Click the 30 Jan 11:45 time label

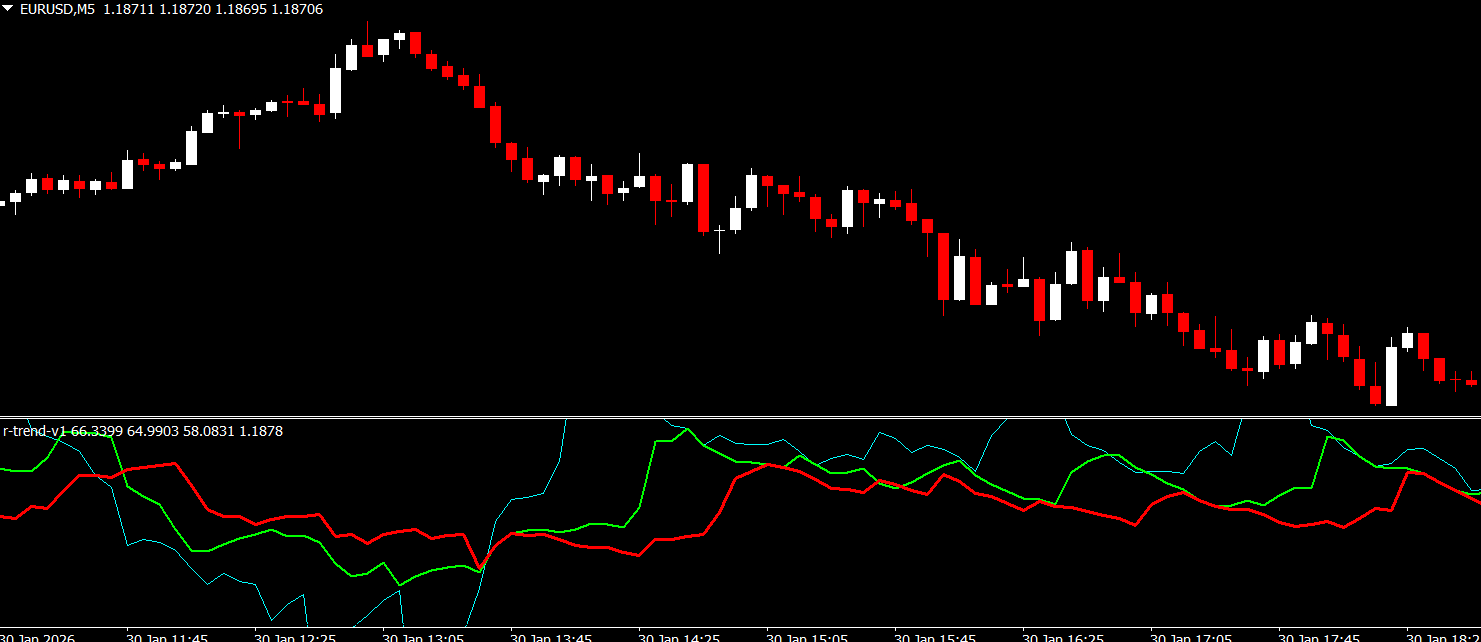pyautogui.click(x=167, y=636)
